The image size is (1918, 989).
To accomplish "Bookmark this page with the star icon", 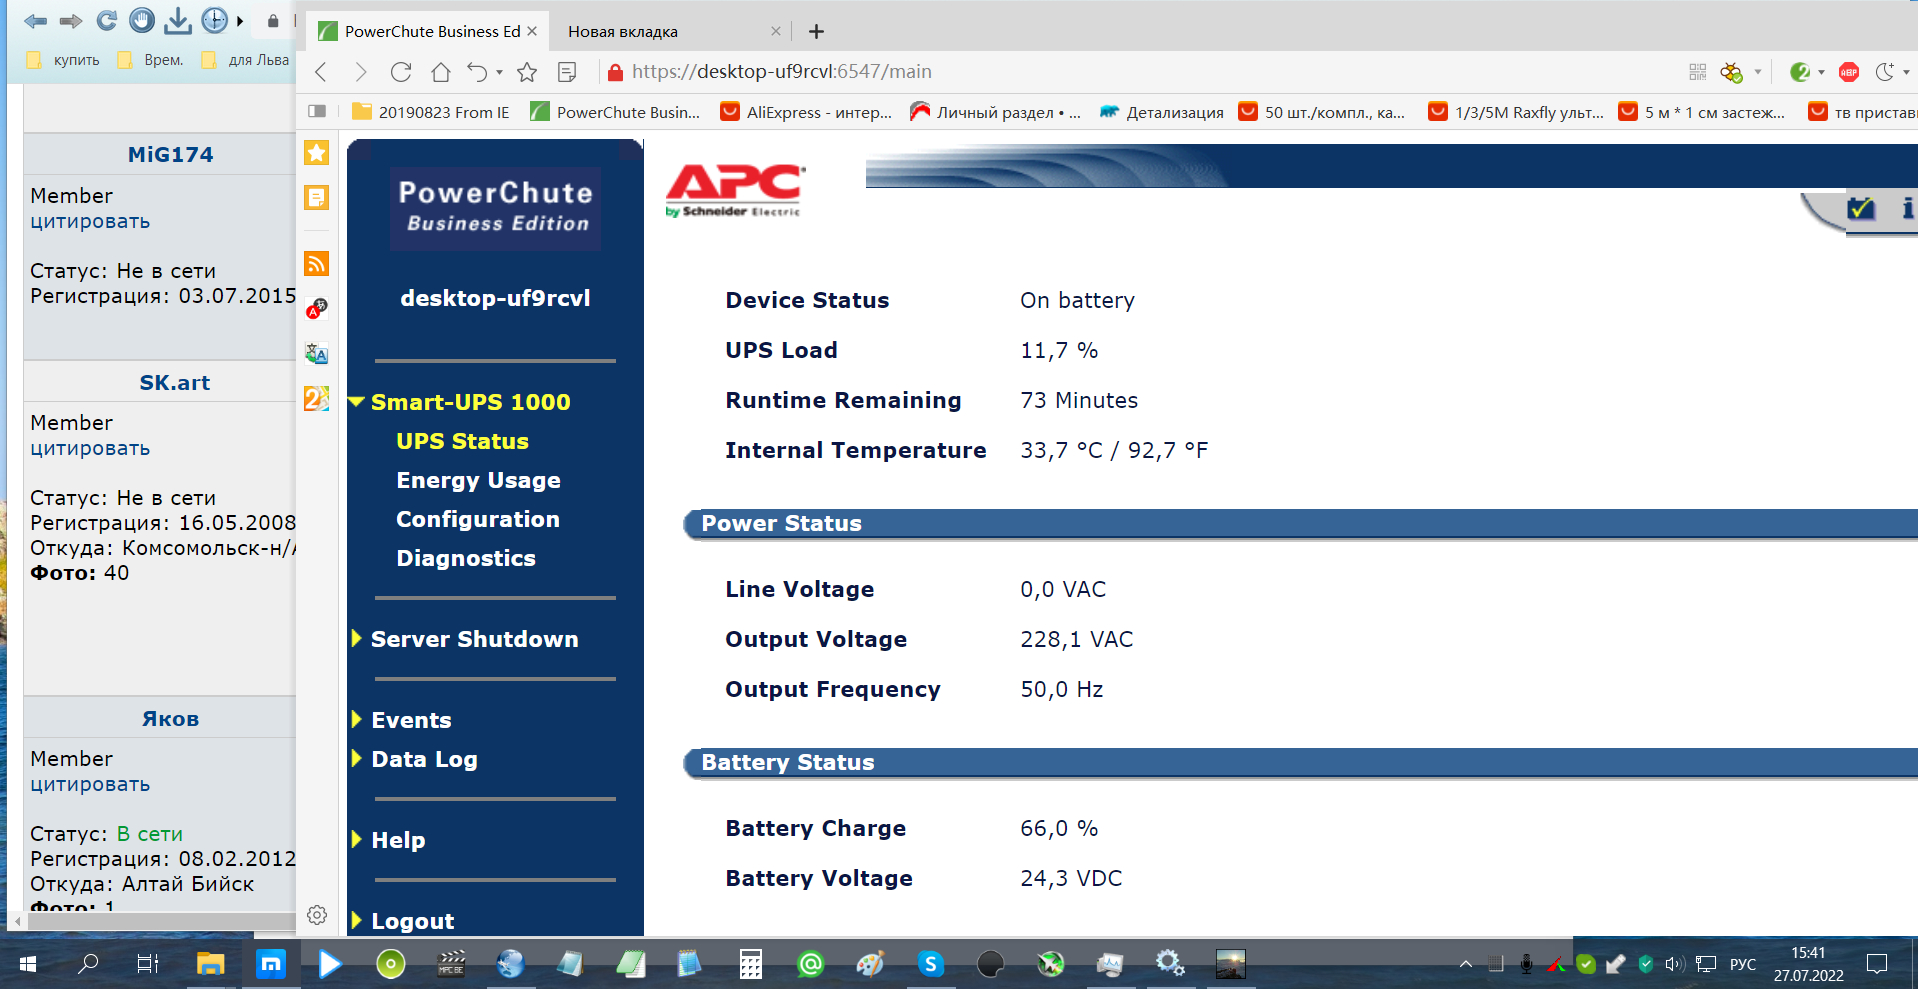I will (x=527, y=72).
